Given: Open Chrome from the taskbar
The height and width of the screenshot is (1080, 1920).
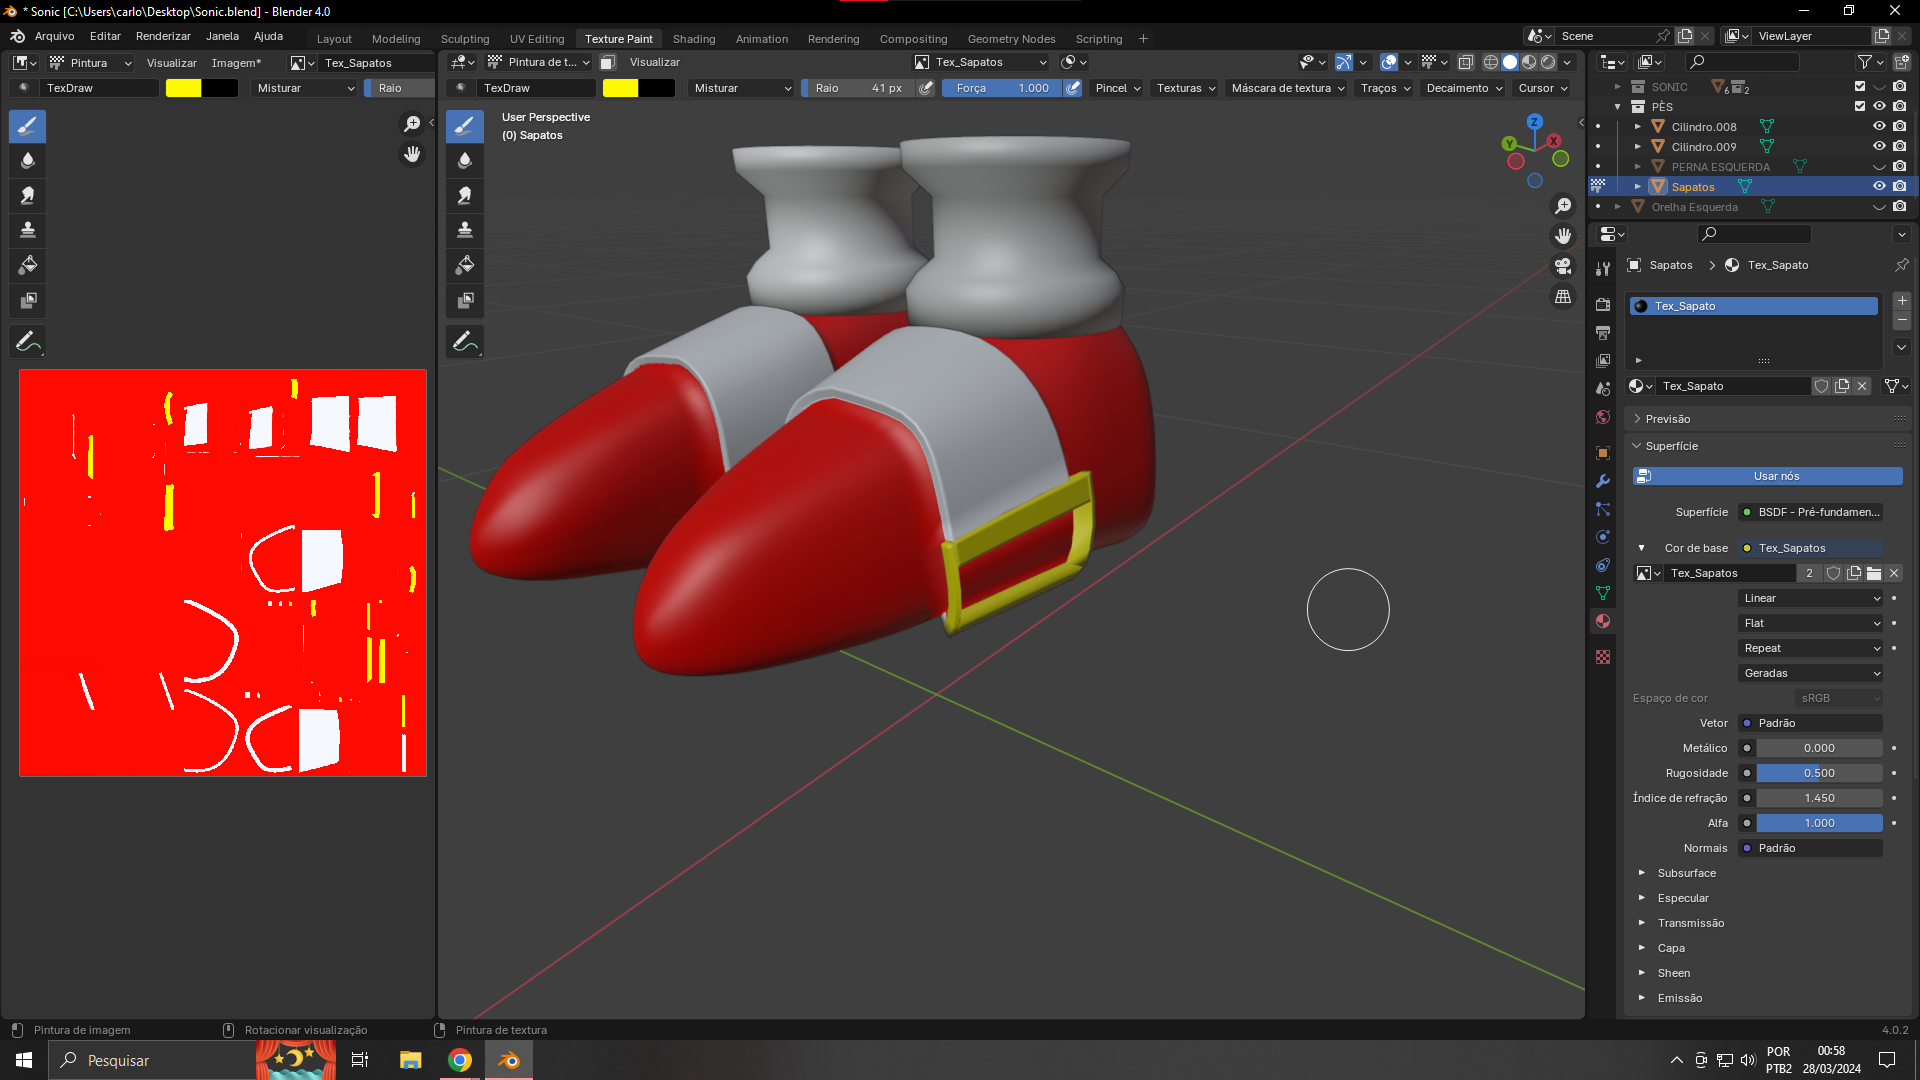Looking at the screenshot, I should (460, 1060).
